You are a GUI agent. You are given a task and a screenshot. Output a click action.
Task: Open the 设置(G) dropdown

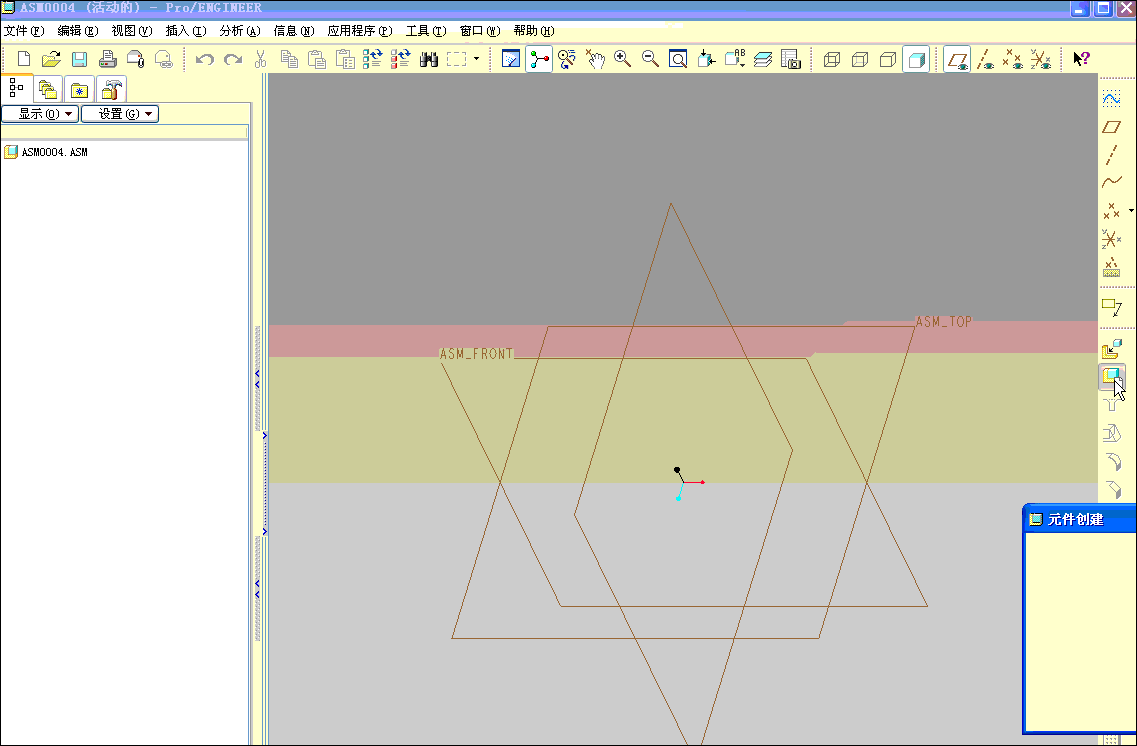(120, 114)
